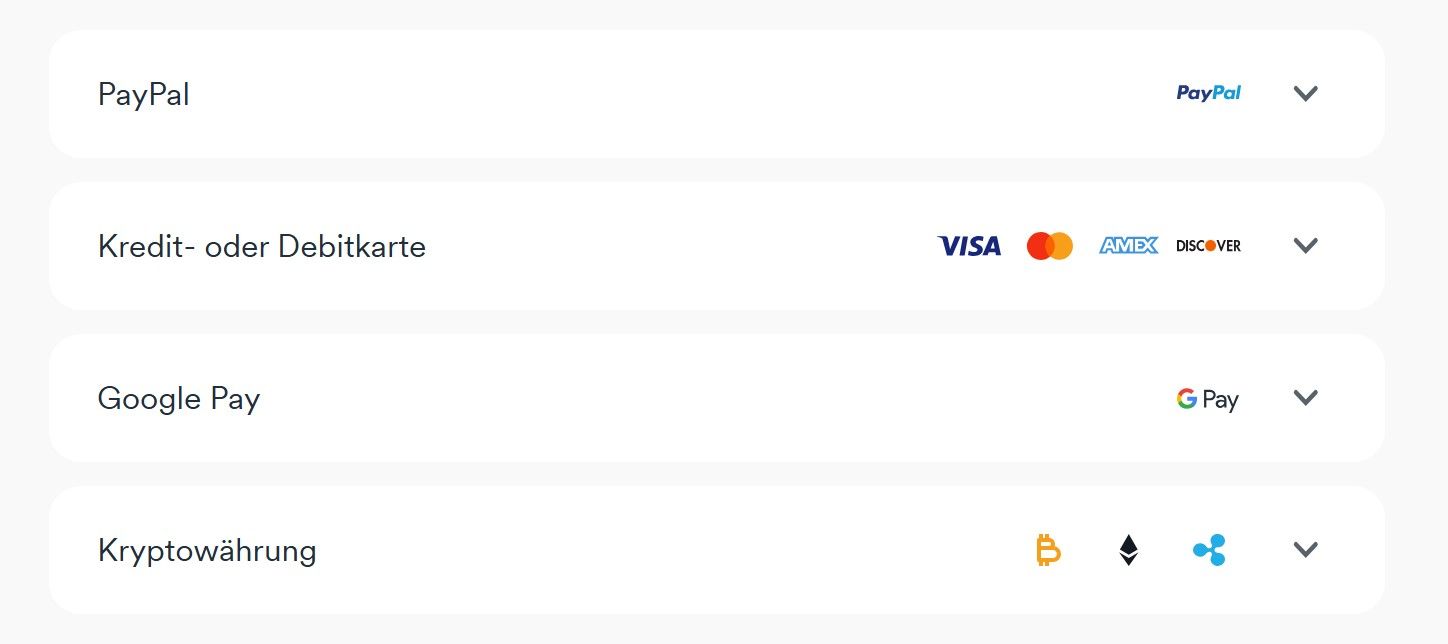
Task: Expand the Kryptowährung chevron
Action: [1305, 550]
